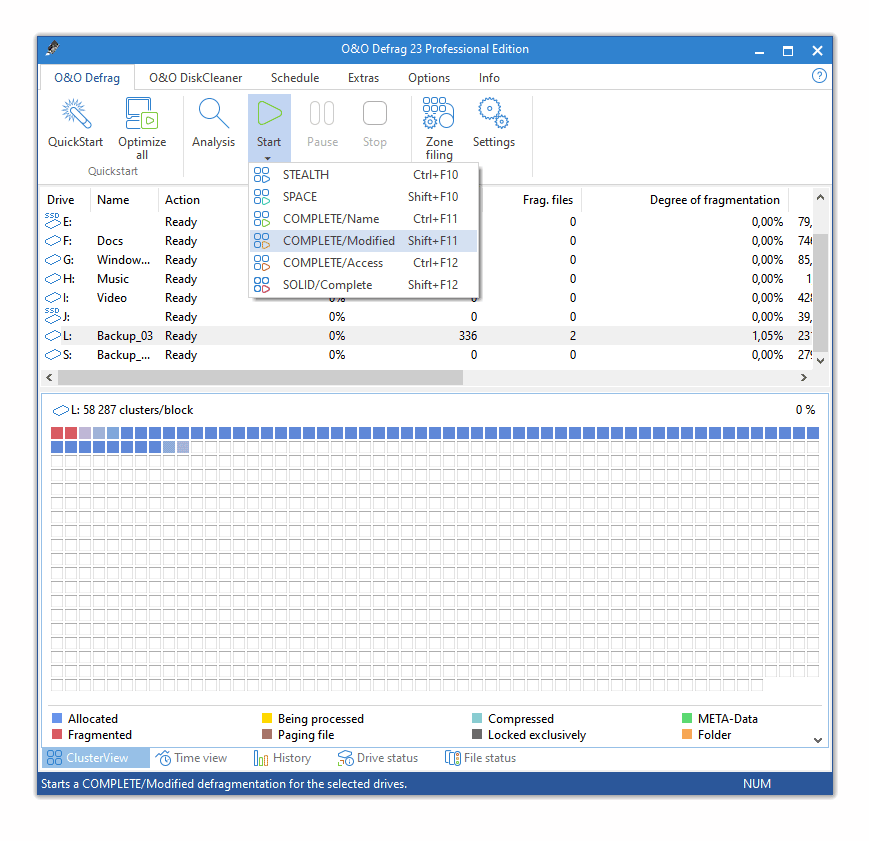Select the O&O Defrag tab
The image size is (869, 841).
click(87, 78)
